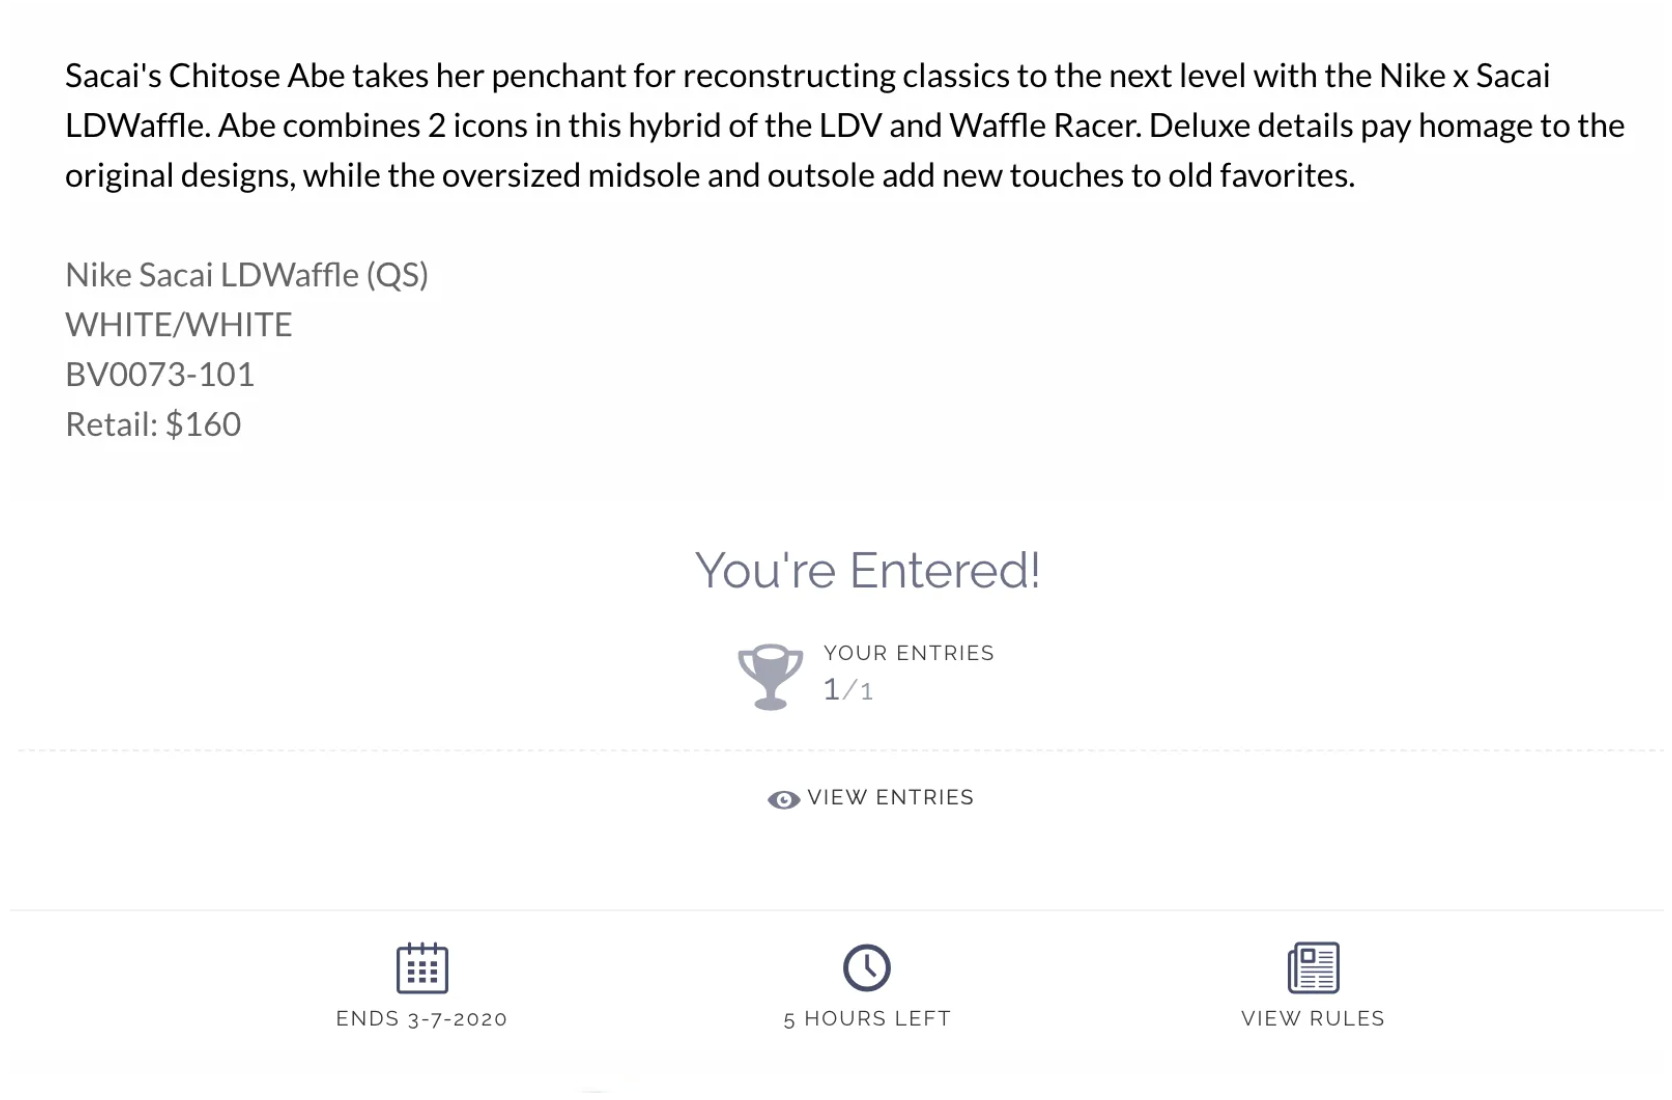Select the 5 Hours Left label
Image resolution: width=1672 pixels, height=1100 pixels.
867,1018
